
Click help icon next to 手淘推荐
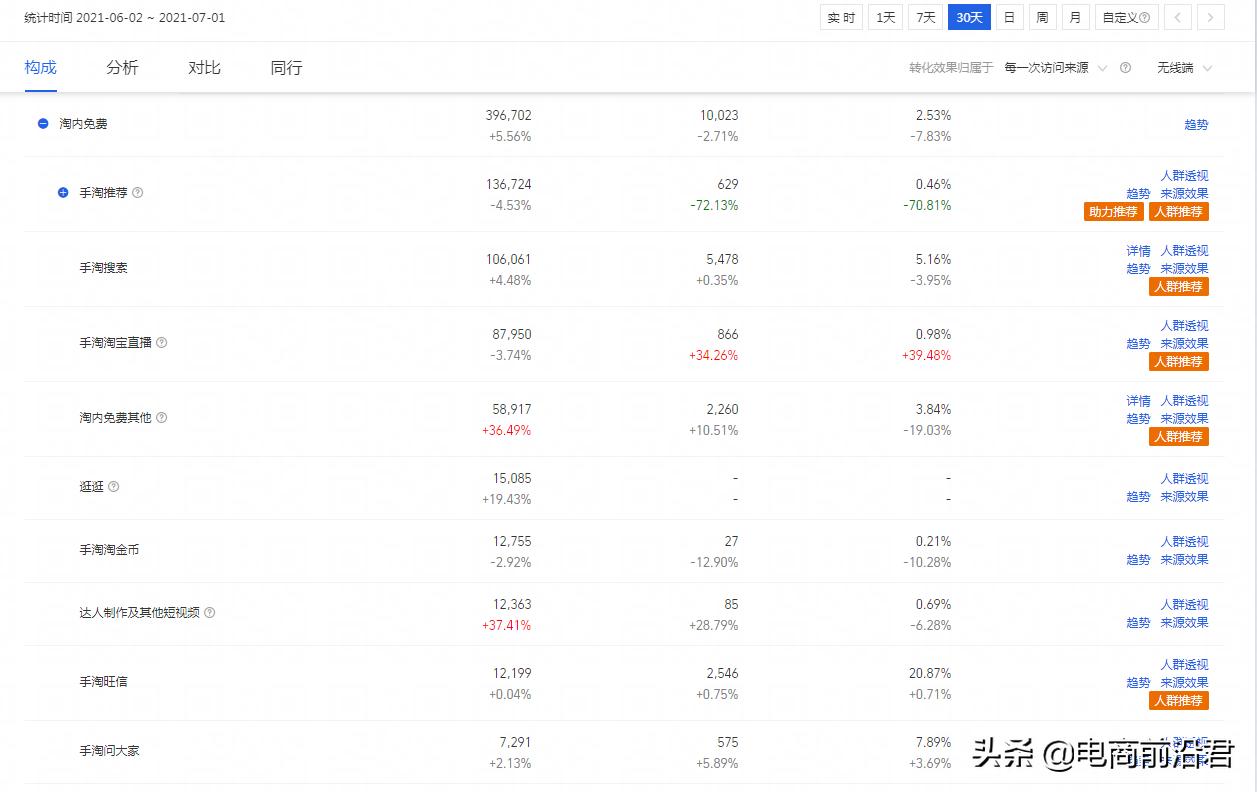138,192
